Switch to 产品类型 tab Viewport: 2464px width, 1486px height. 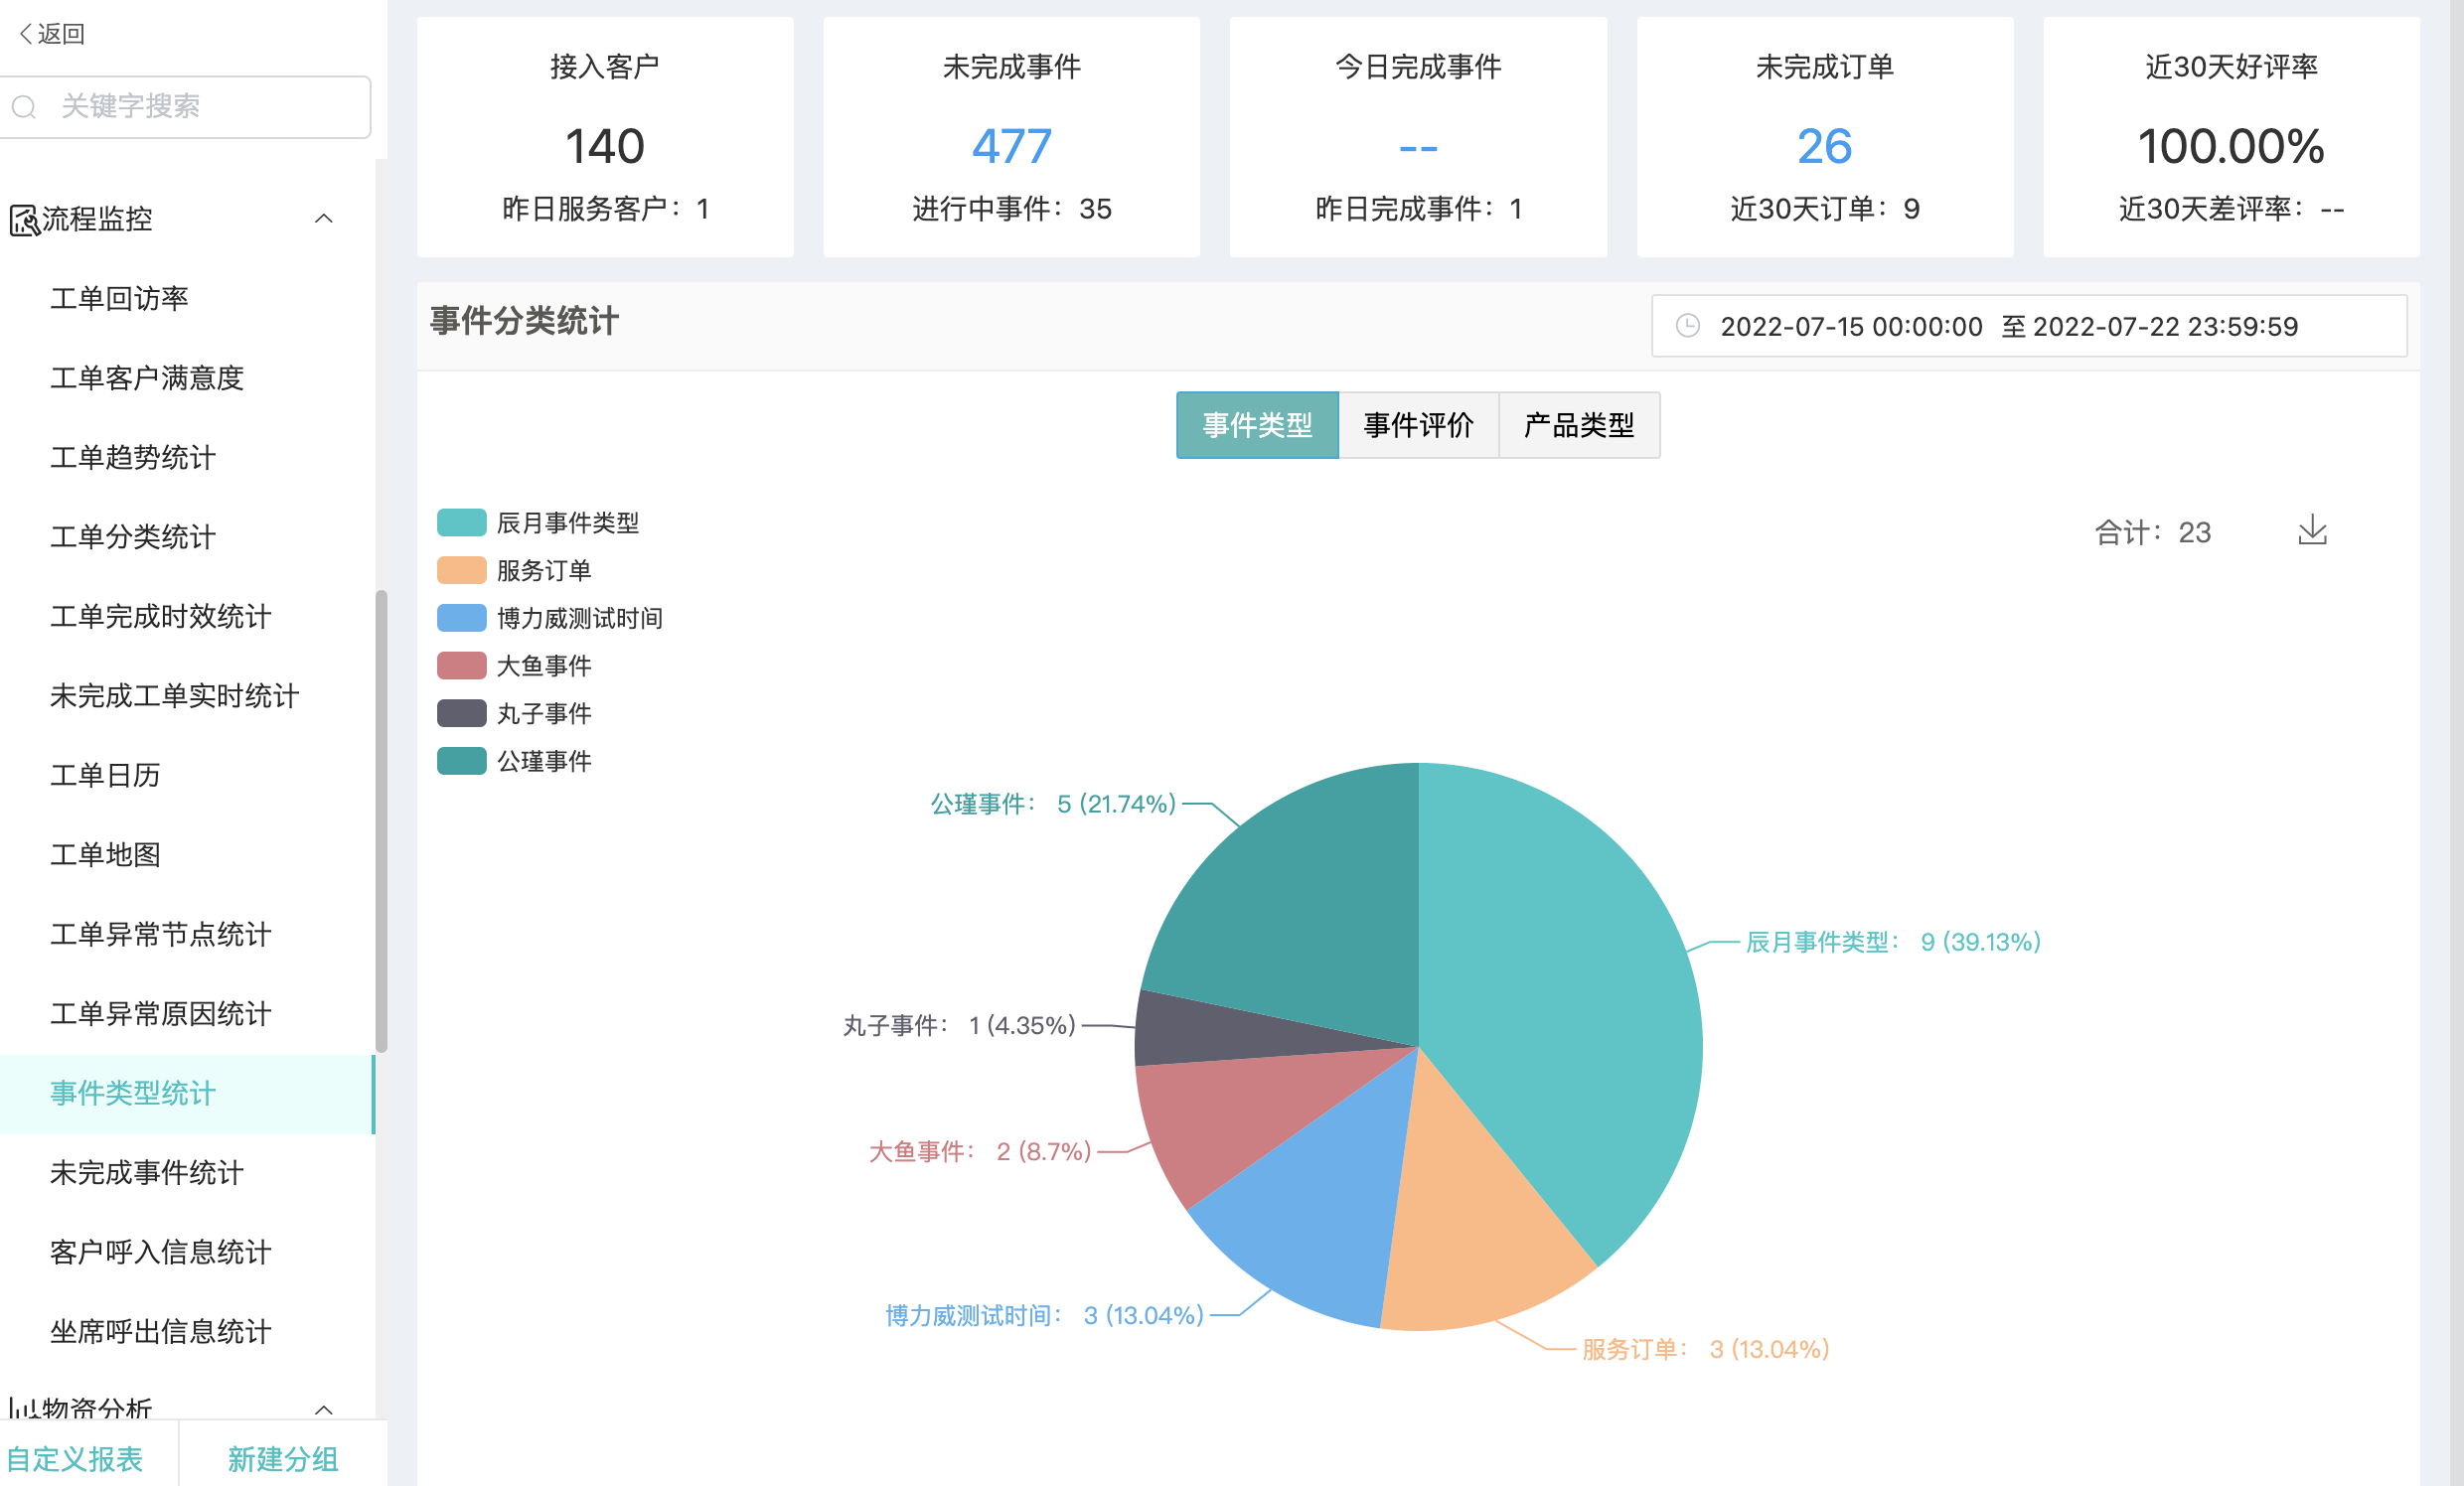tap(1579, 425)
